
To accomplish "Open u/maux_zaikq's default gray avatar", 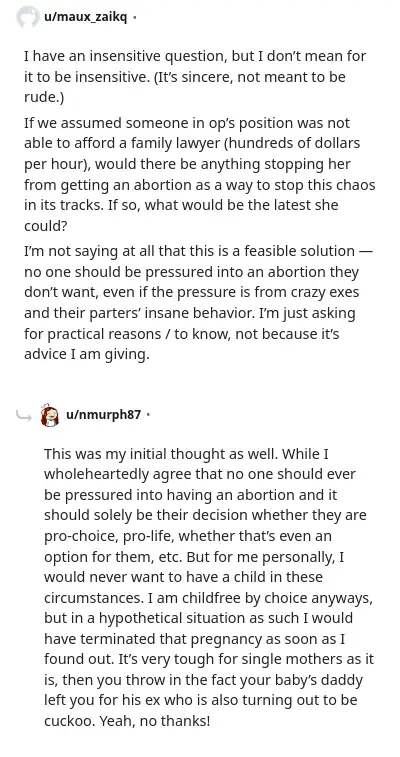I will (x=28, y=18).
